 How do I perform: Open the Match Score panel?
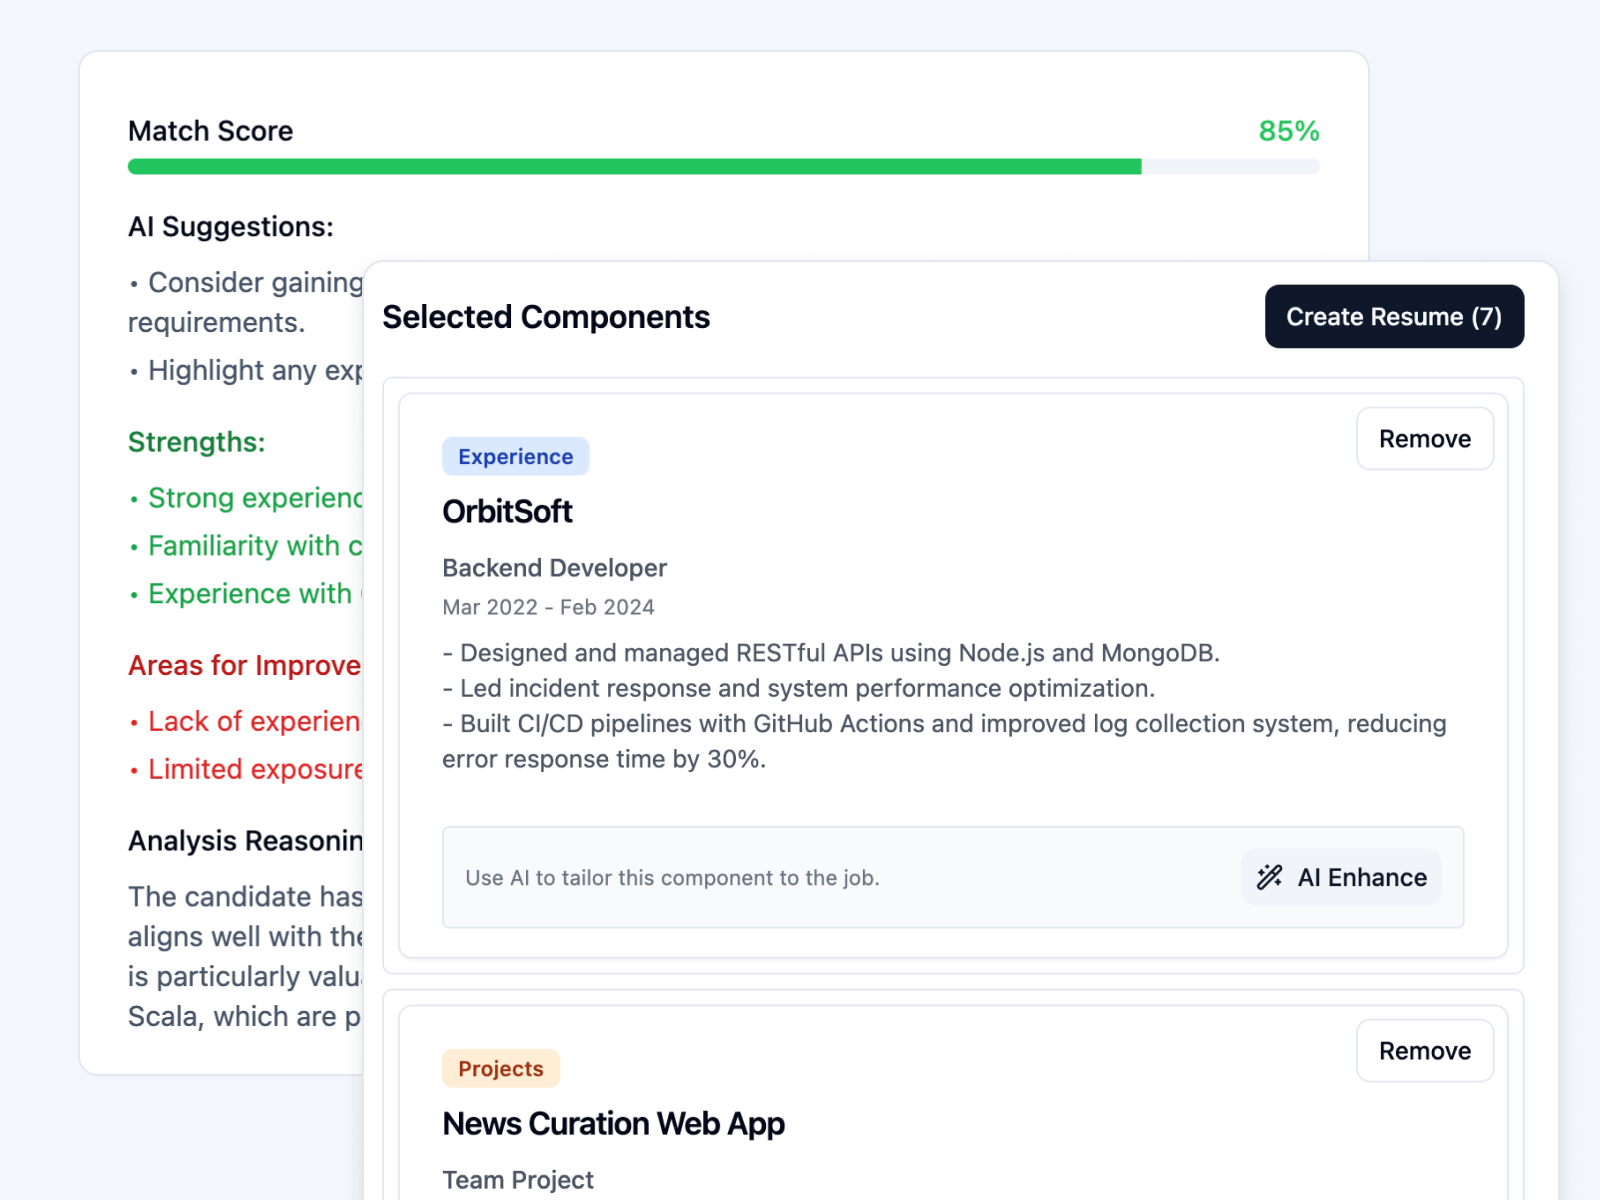[210, 130]
